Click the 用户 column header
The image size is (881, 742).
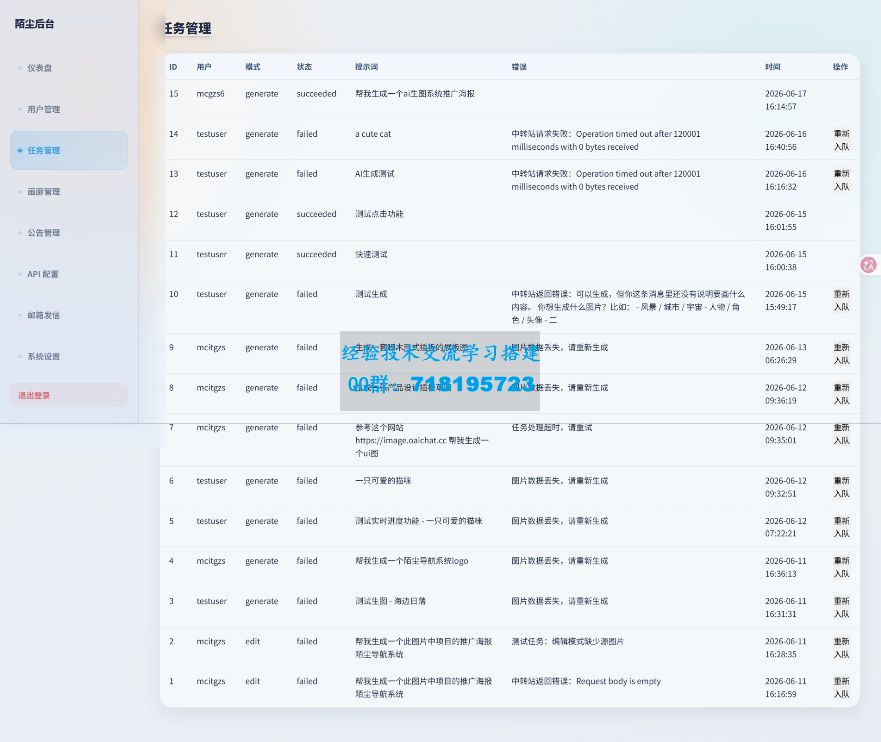[x=204, y=67]
